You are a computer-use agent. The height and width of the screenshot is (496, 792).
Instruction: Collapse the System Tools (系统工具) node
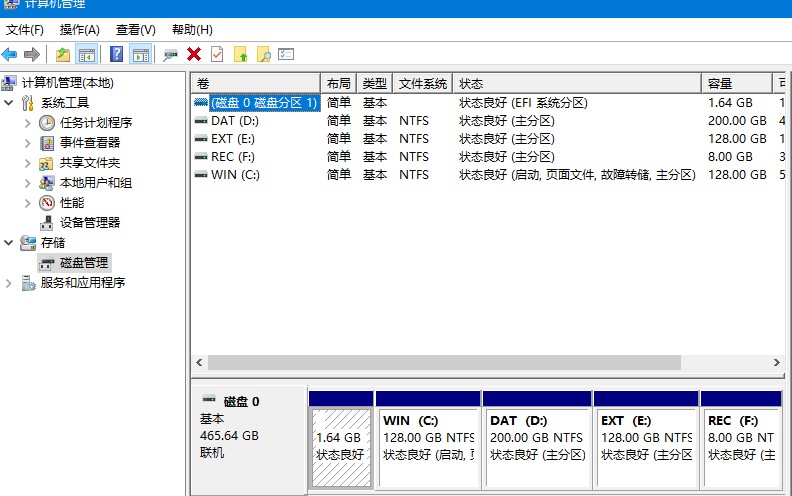click(x=9, y=103)
